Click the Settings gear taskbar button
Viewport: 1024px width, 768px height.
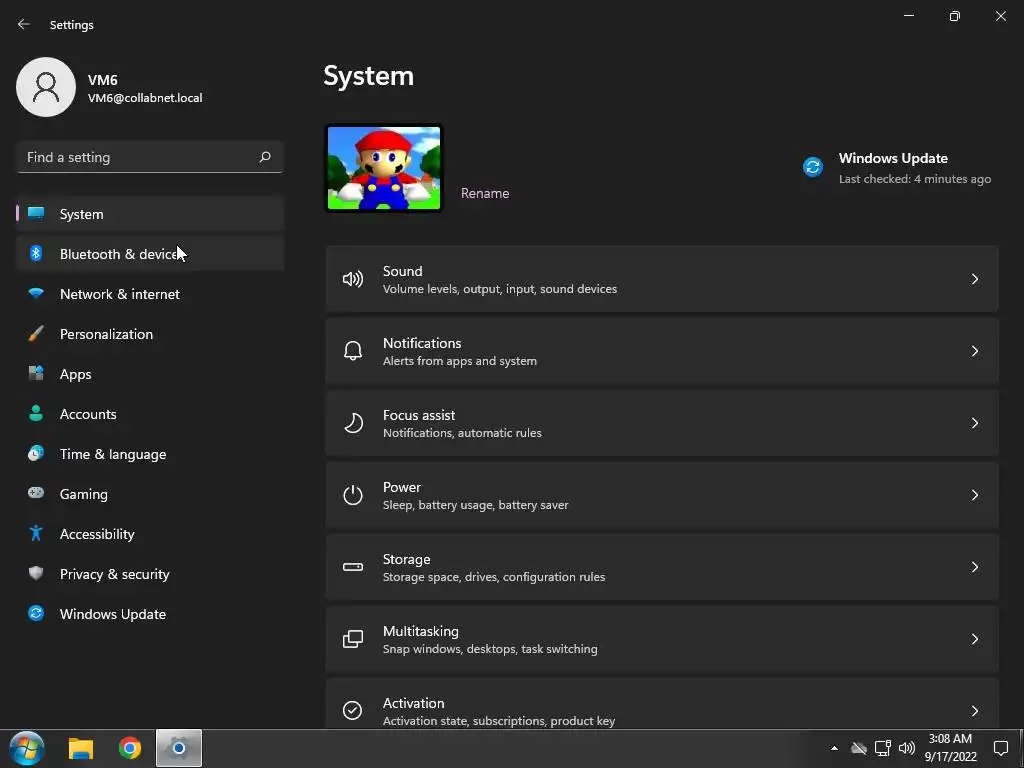[x=178, y=748]
